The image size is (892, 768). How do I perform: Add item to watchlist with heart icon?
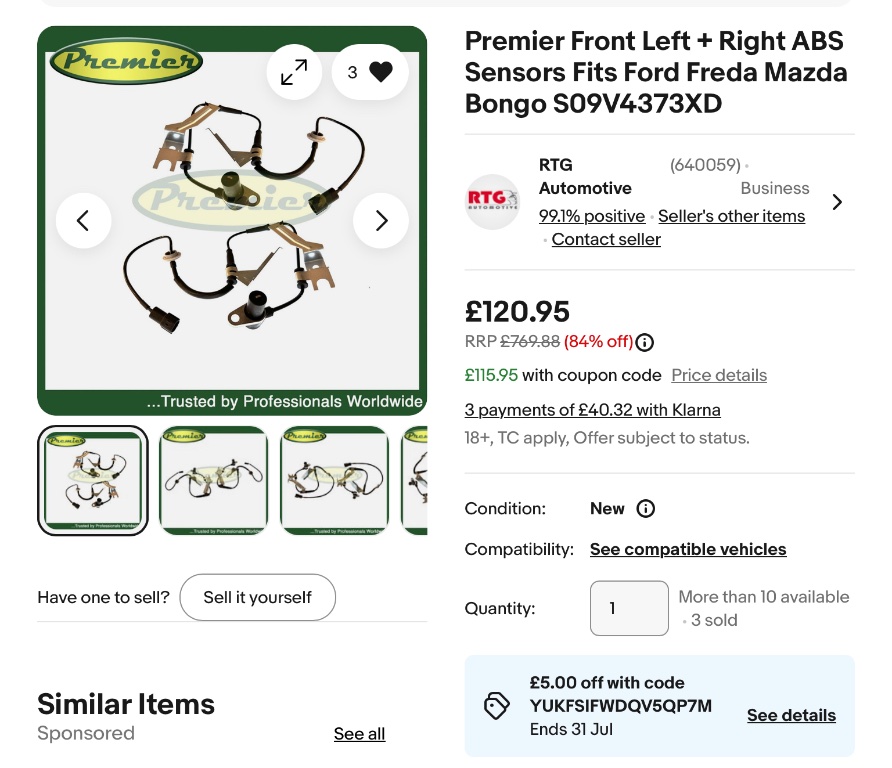point(370,72)
